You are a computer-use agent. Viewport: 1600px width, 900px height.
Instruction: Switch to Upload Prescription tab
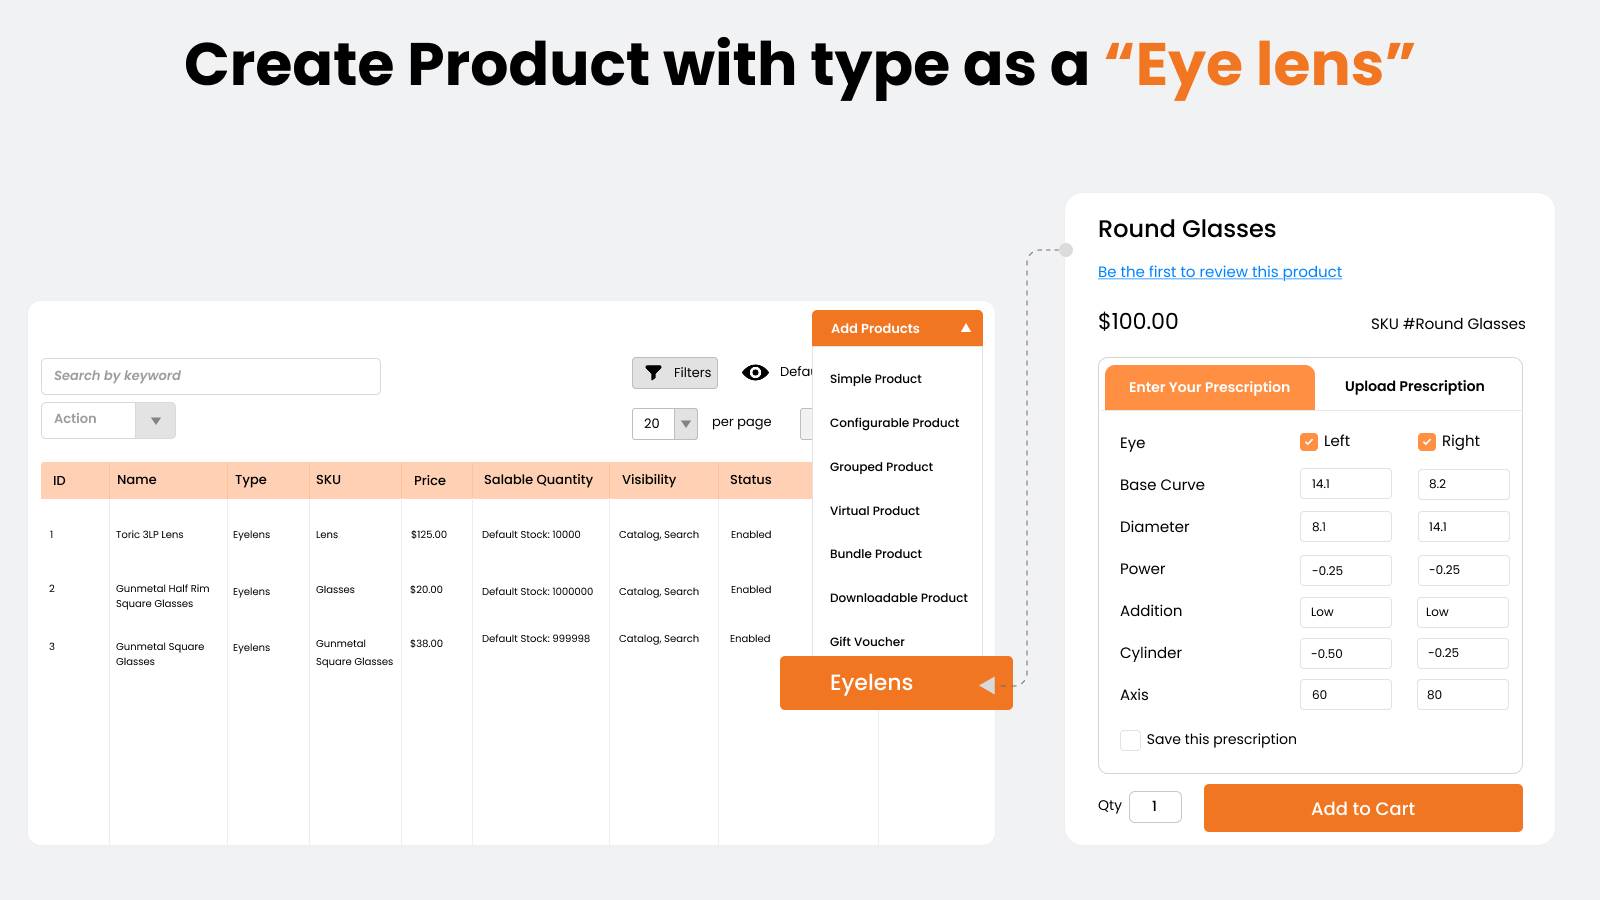[1414, 387]
